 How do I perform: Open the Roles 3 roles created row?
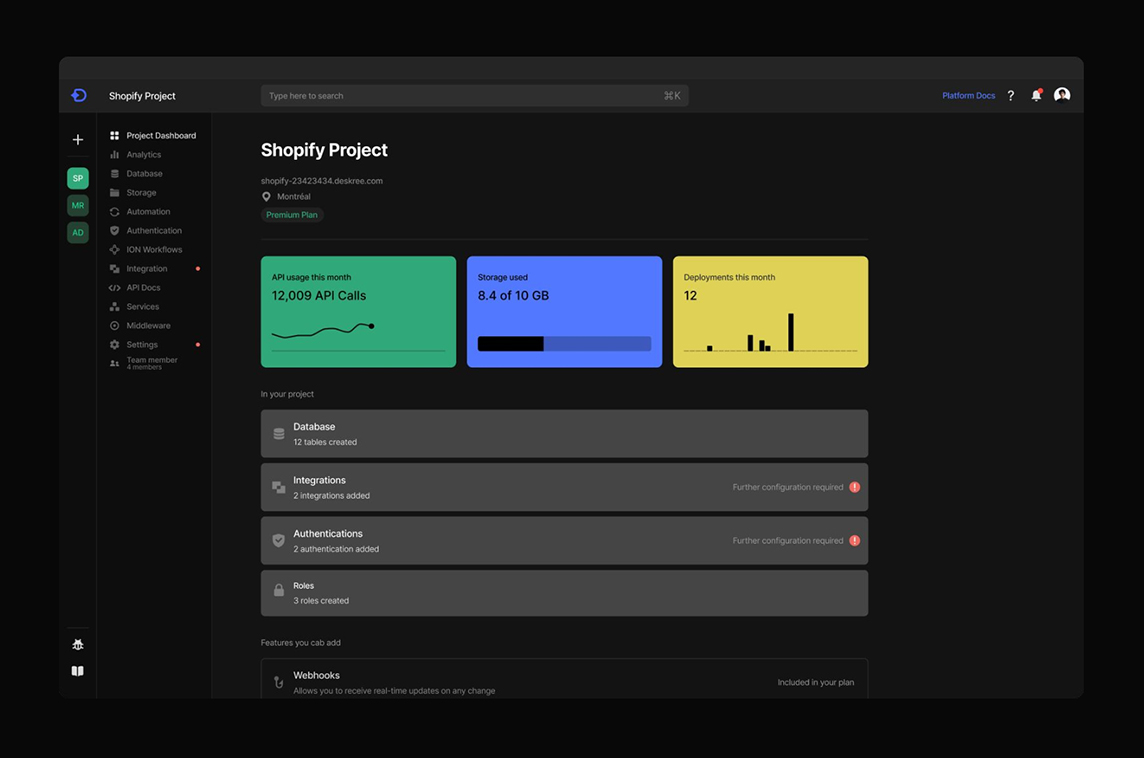coord(564,592)
